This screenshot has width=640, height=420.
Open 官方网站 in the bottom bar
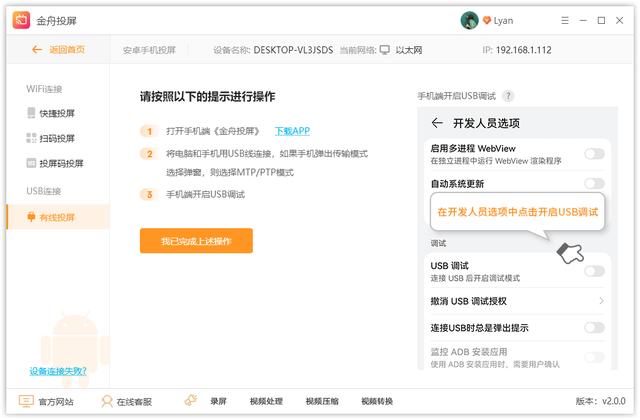[x=56, y=402]
